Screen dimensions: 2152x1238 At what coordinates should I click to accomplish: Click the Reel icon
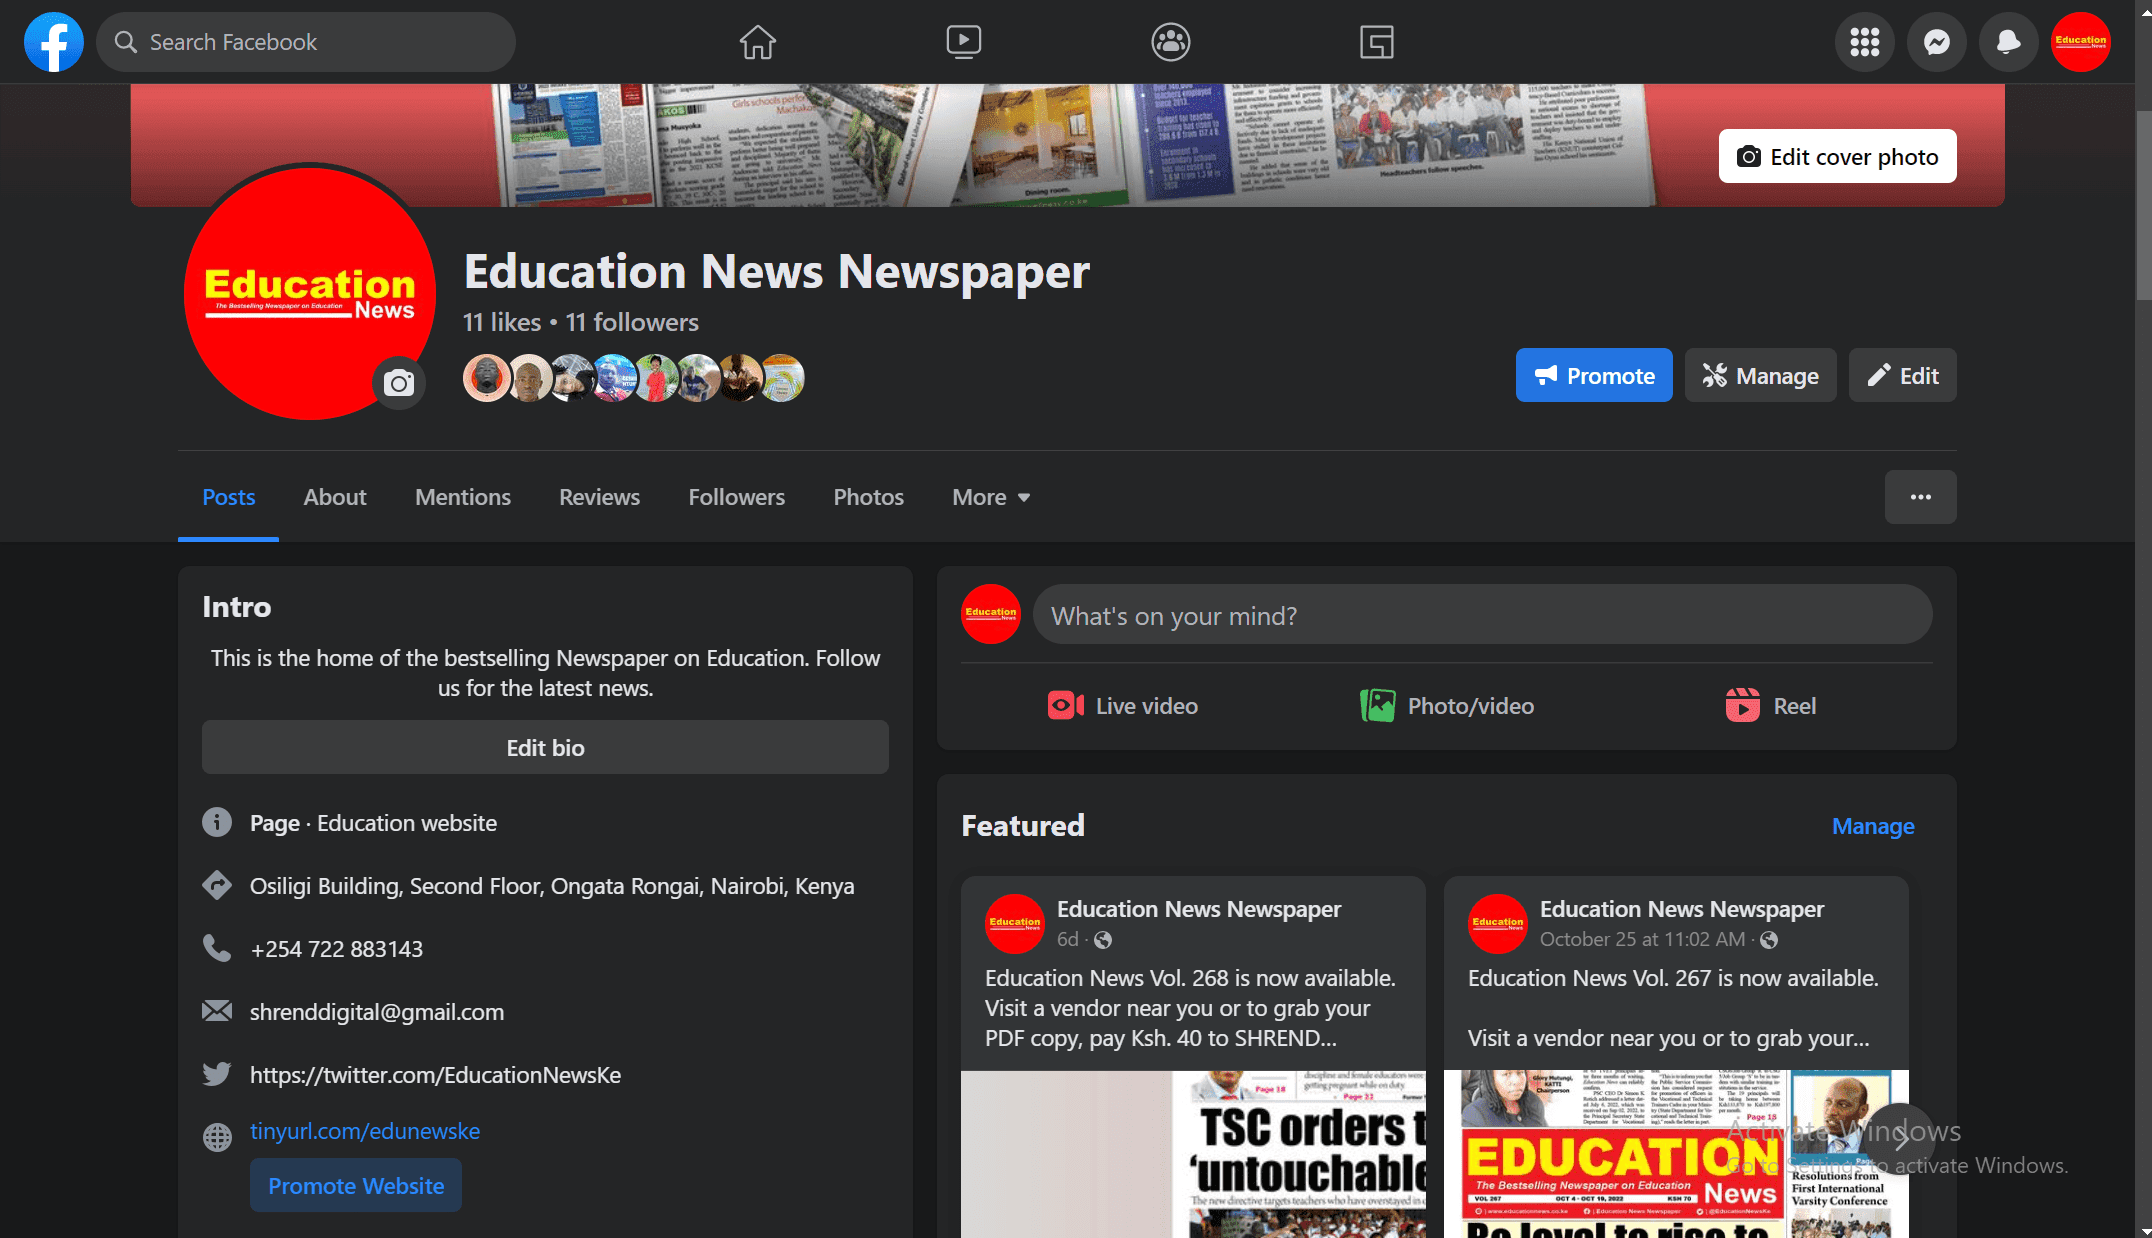pos(1742,705)
